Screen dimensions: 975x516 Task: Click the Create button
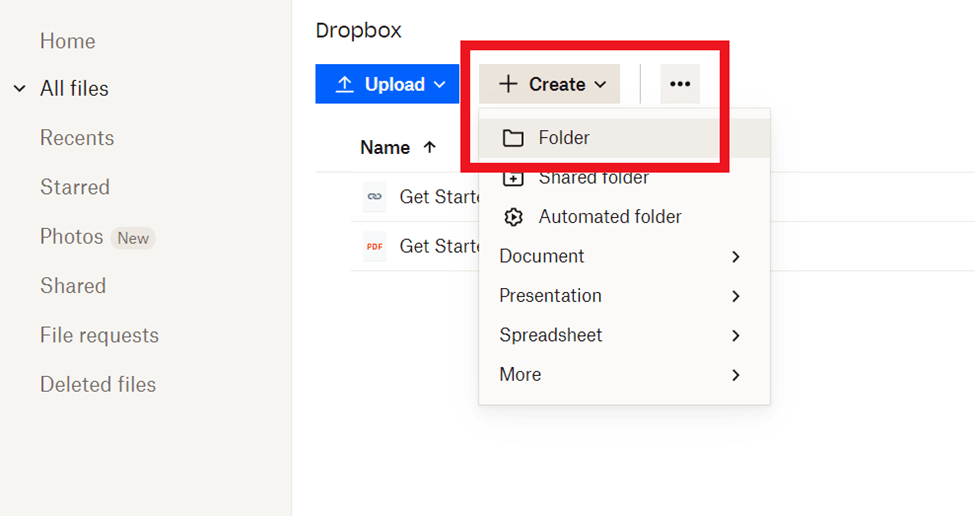coord(549,84)
